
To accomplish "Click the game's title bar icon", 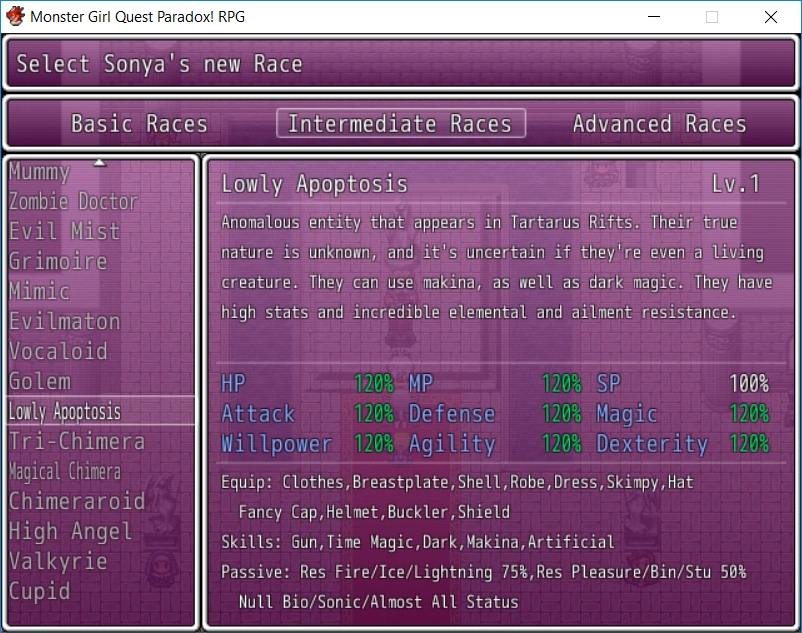I will point(15,16).
